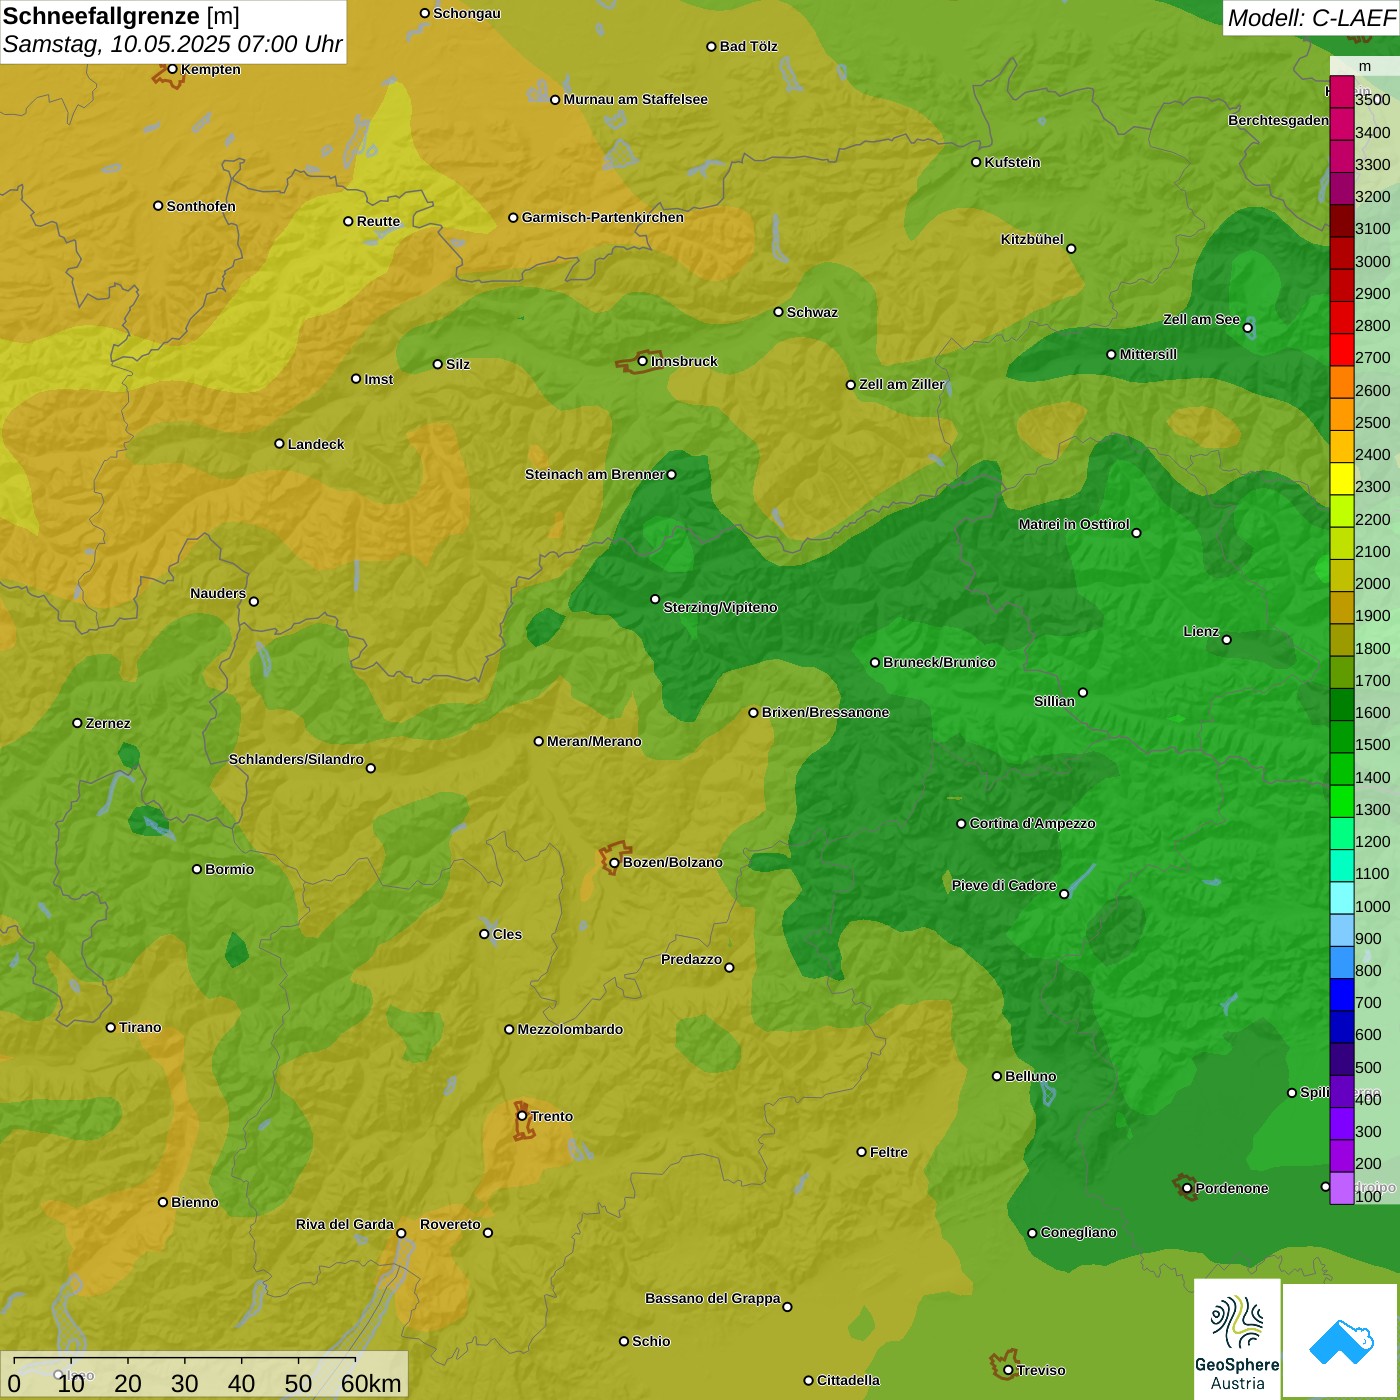Click the Schneefallgrenze [m] title
The image size is (1400, 1400).
121,16
